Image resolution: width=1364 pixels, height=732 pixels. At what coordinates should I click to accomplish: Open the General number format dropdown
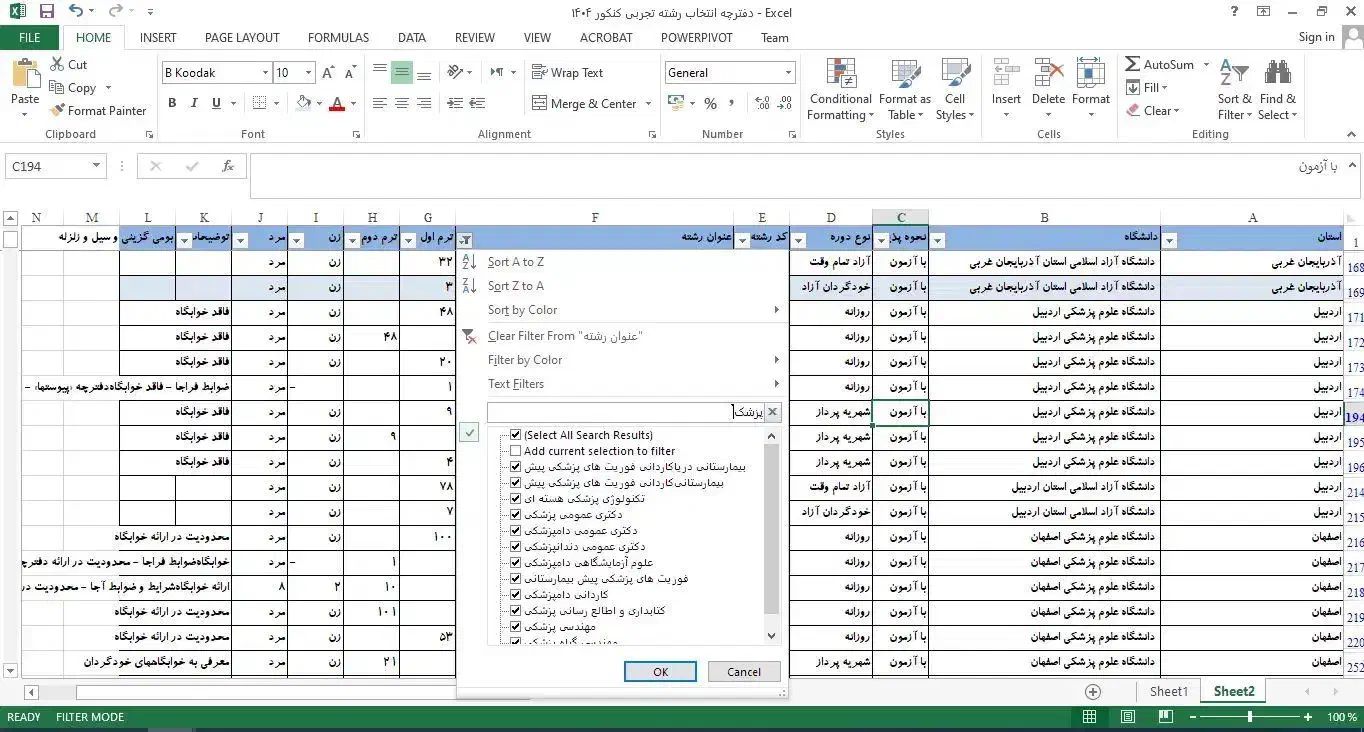788,73
